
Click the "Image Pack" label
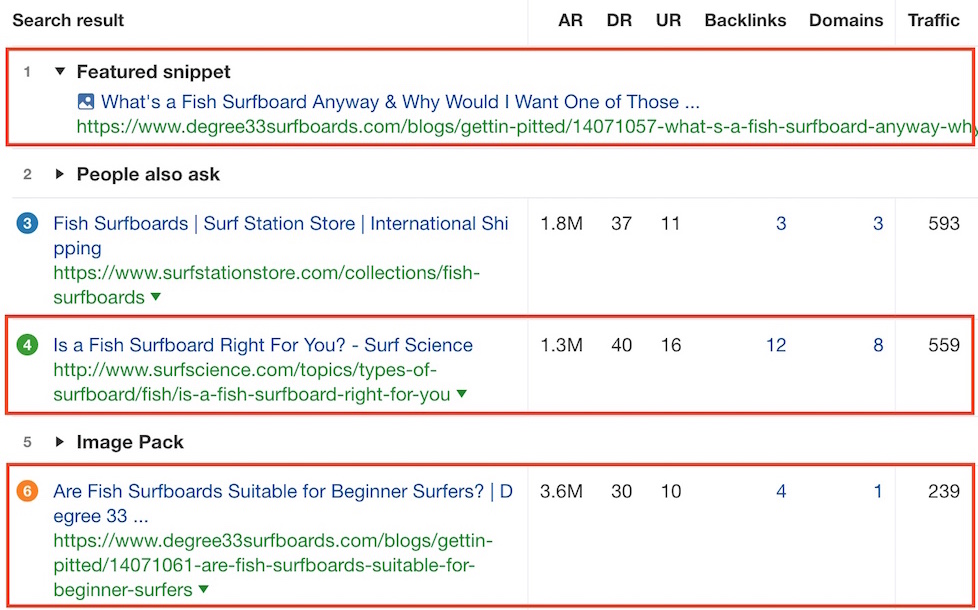click(x=130, y=442)
